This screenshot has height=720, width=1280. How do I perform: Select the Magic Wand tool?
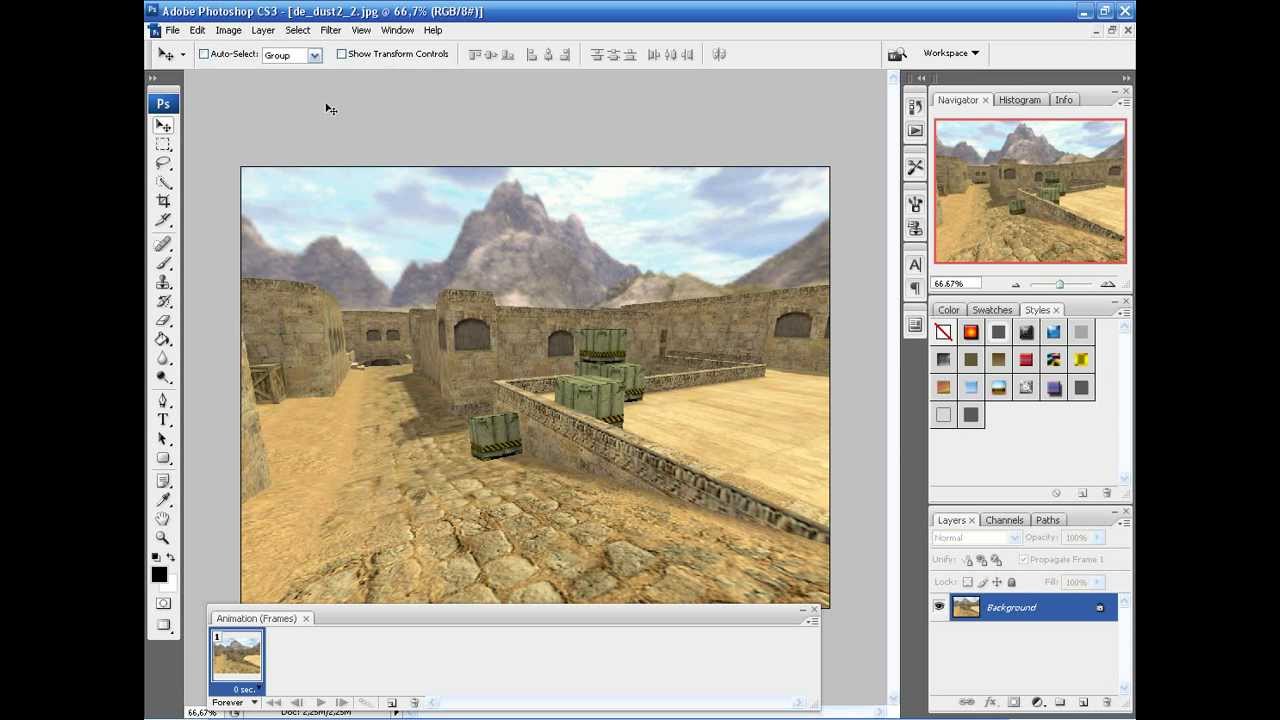163,183
